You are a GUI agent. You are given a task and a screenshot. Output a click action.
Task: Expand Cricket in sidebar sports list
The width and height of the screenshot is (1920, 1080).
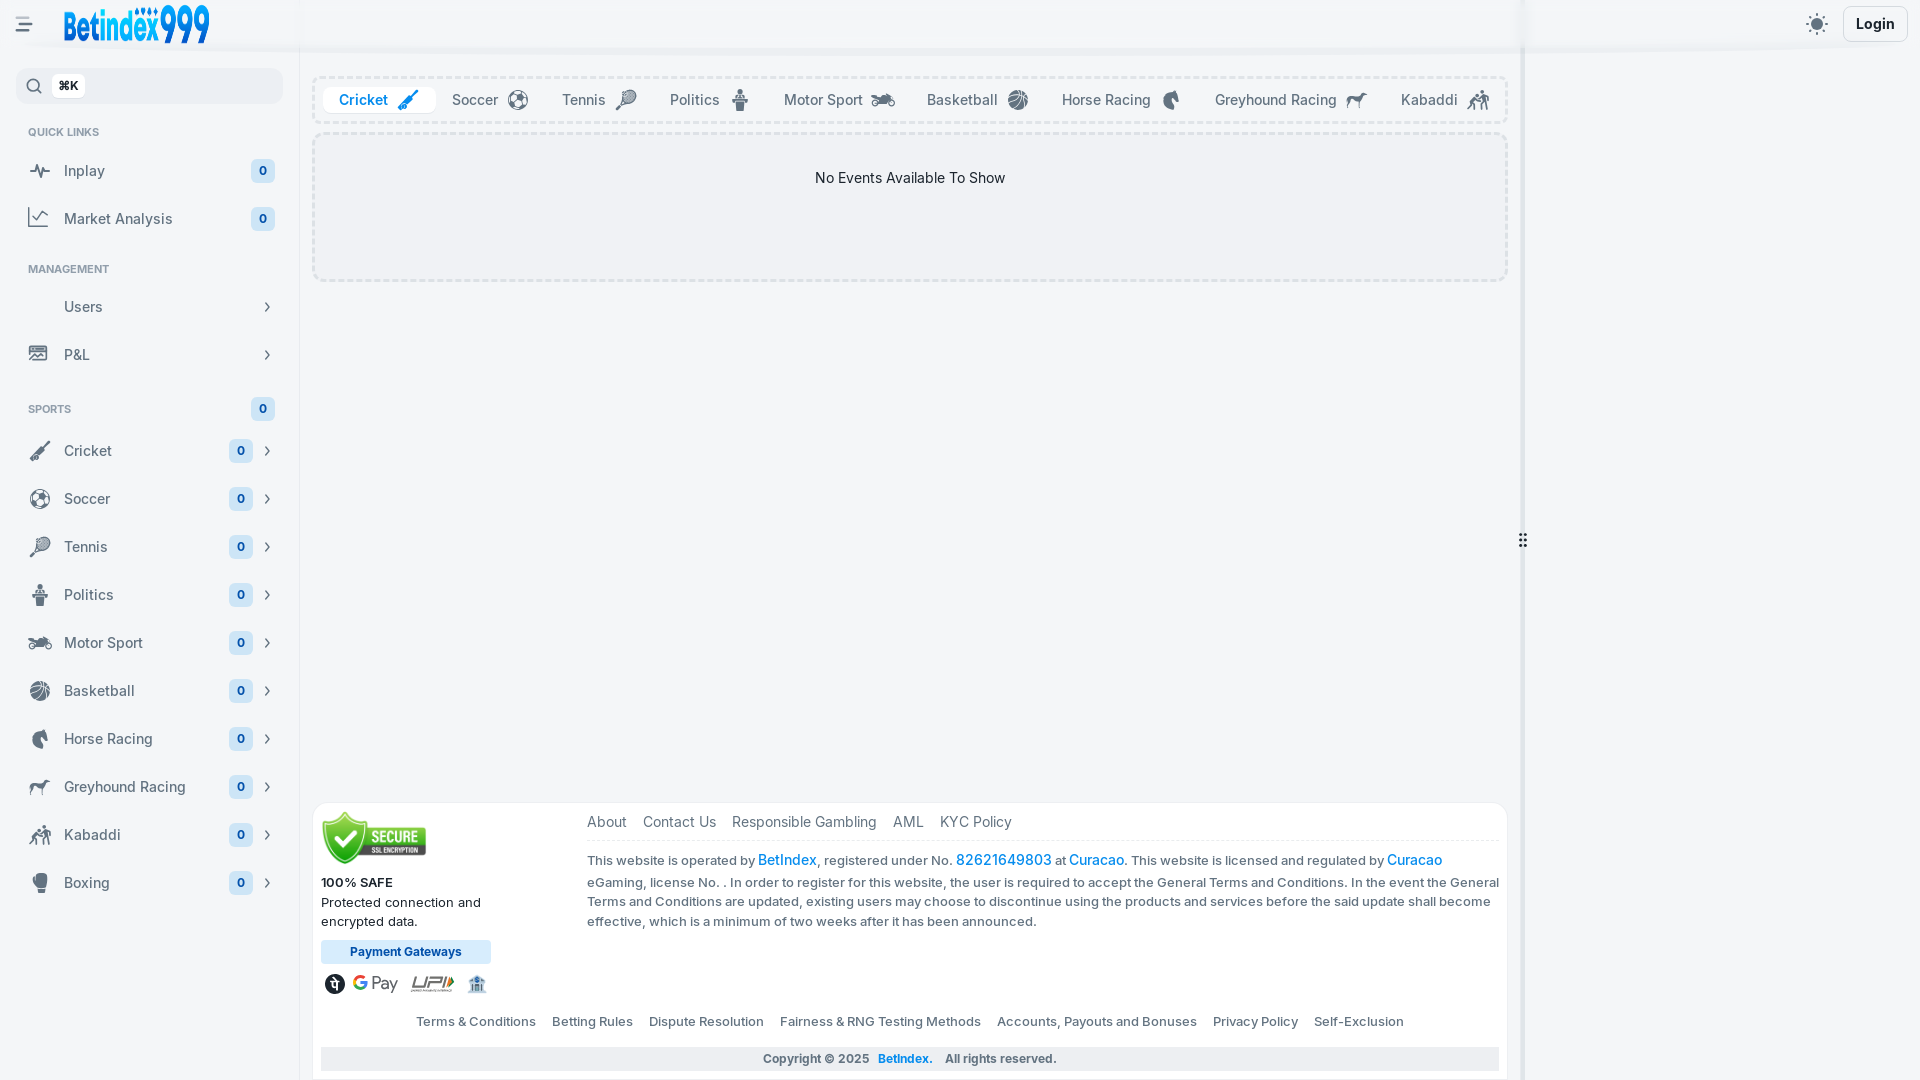pos(267,451)
